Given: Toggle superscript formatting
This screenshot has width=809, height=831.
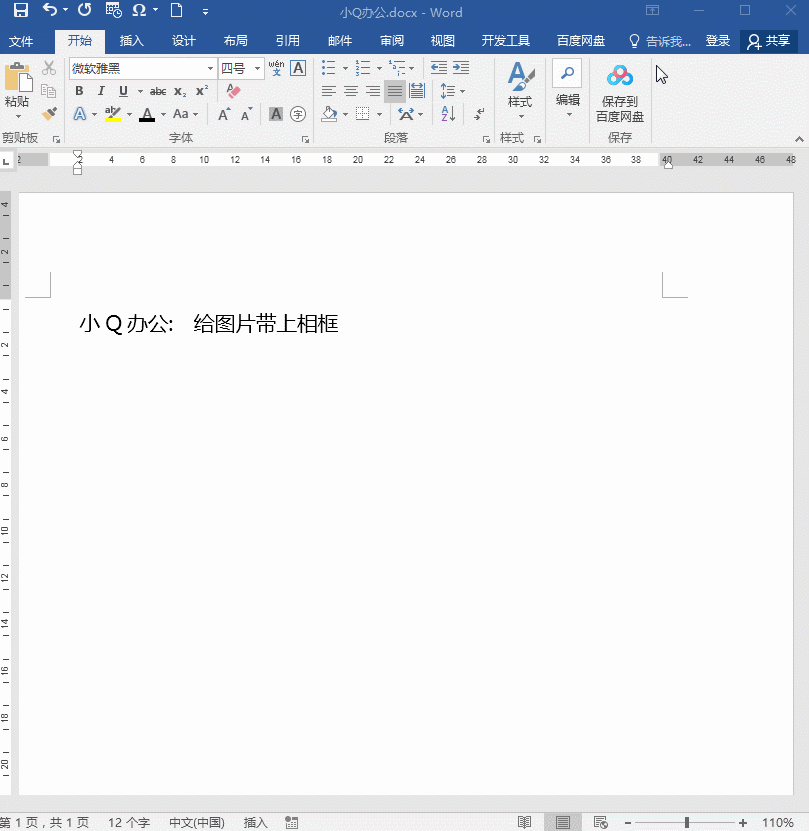Looking at the screenshot, I should [x=202, y=91].
